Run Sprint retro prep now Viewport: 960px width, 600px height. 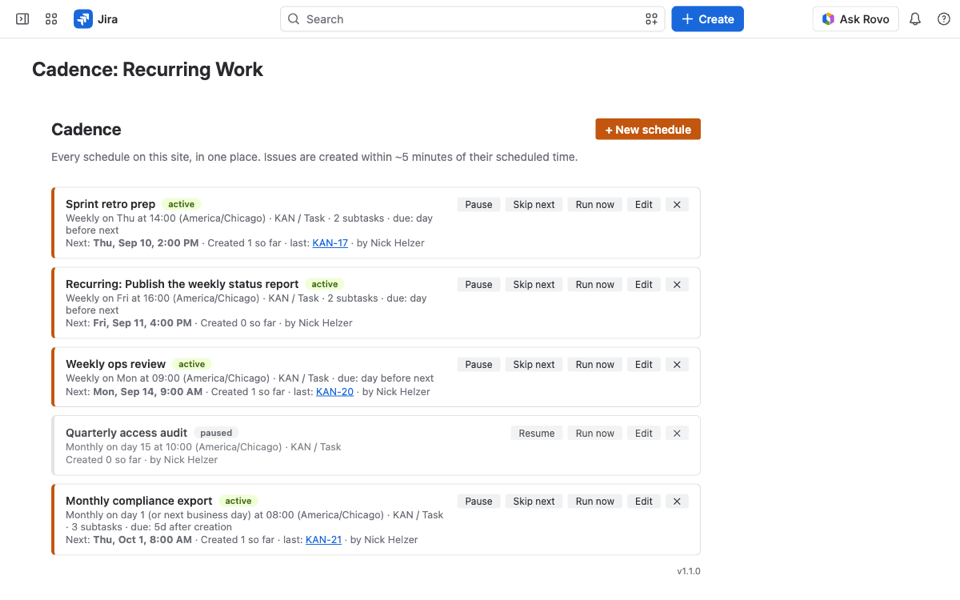pos(594,204)
